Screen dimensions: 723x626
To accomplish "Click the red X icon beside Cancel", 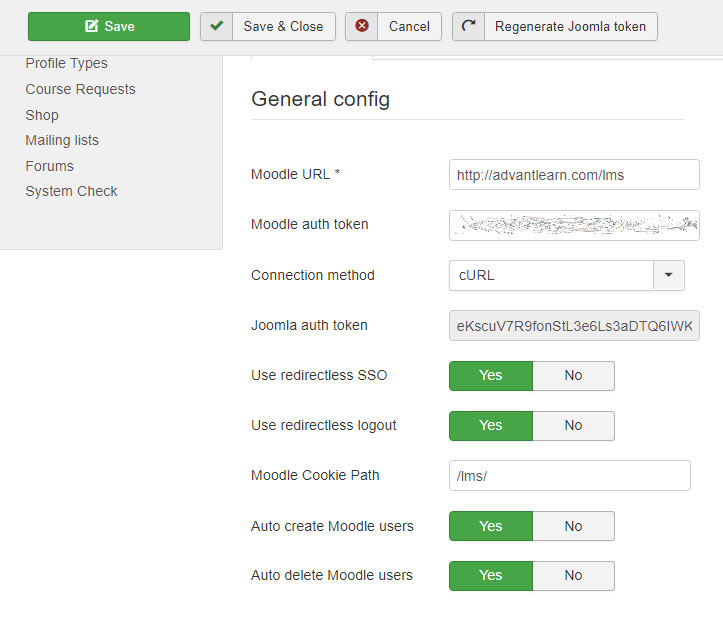I will [x=362, y=26].
